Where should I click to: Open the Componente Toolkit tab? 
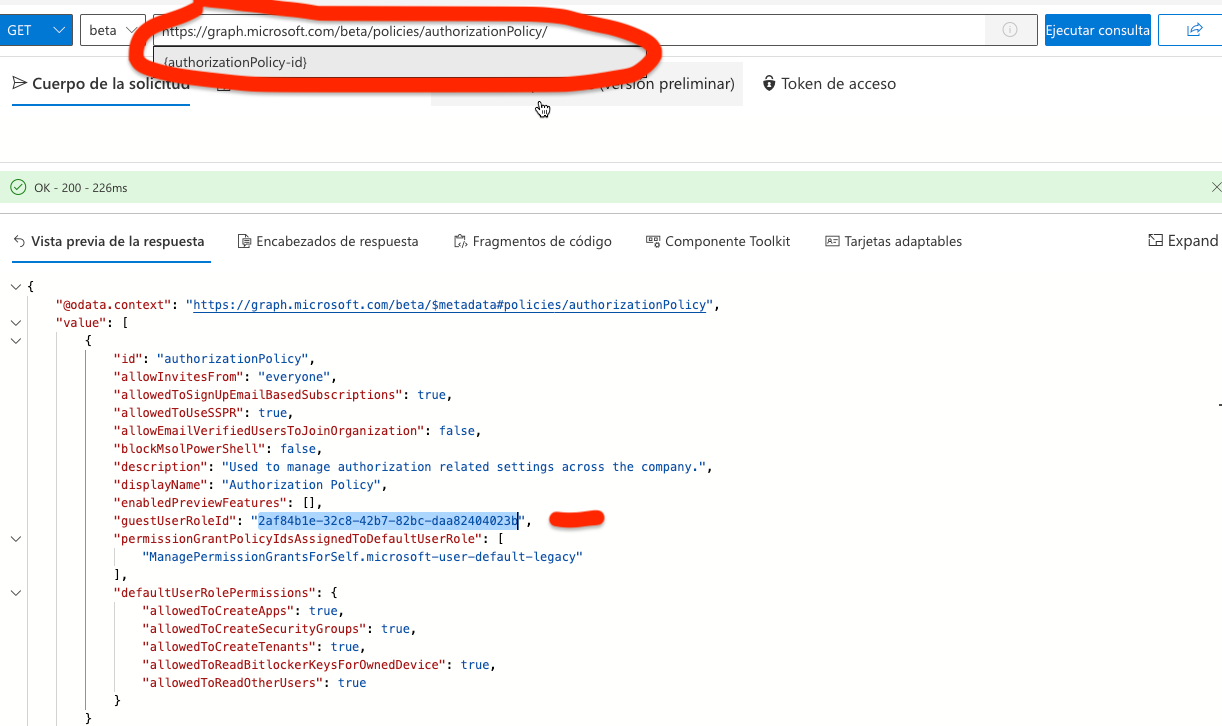click(718, 241)
